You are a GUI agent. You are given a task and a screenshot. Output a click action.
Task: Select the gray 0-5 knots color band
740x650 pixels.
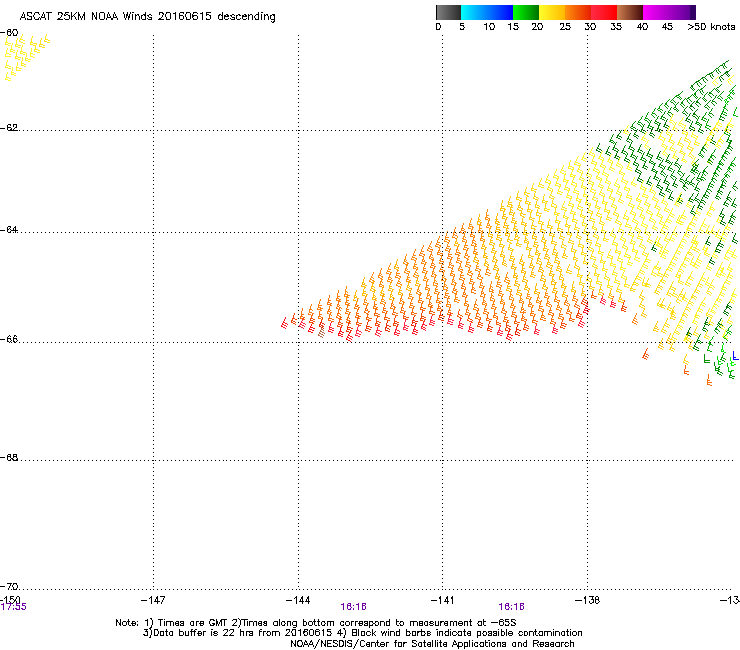pos(448,12)
